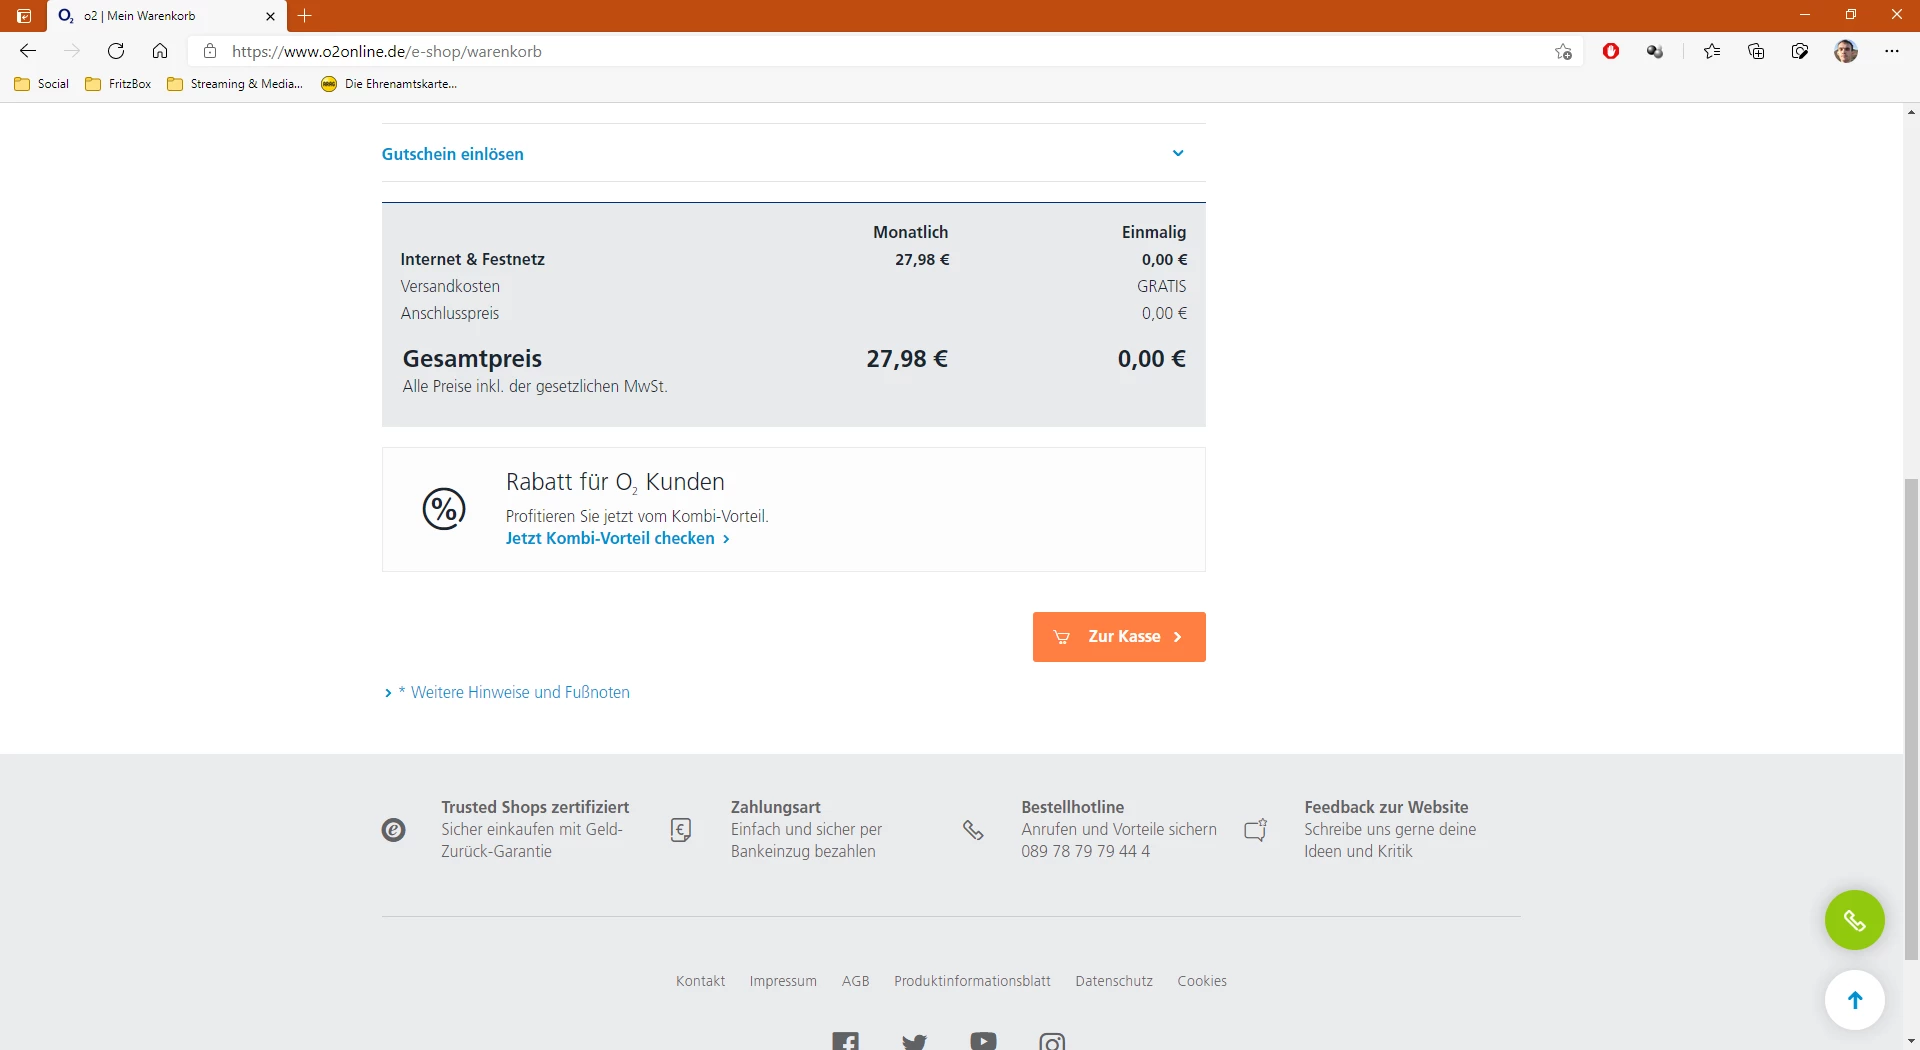Open the browser favorites star list icon
1920x1050 pixels.
point(1712,51)
